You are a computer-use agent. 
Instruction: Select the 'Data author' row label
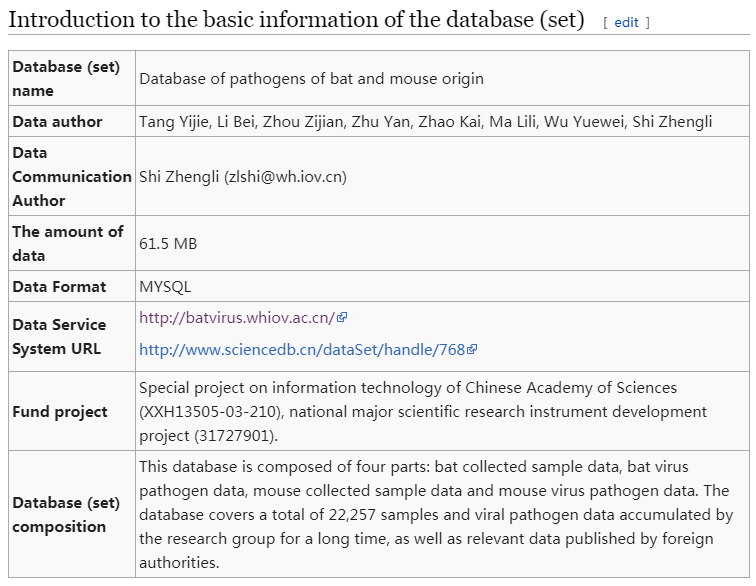pos(57,122)
